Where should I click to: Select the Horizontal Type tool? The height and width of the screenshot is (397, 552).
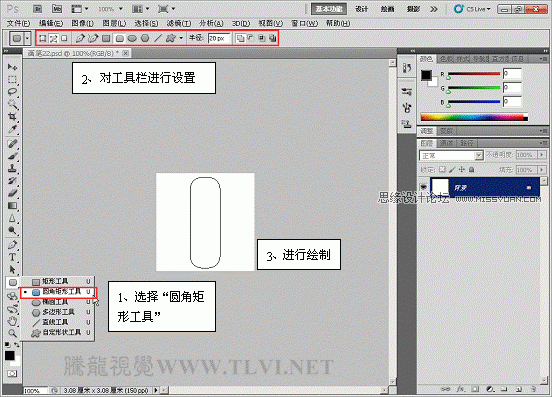(x=12, y=257)
